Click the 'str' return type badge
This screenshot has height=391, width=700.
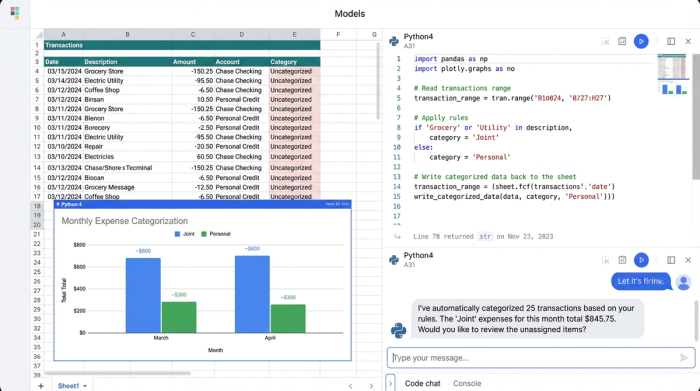pos(485,237)
